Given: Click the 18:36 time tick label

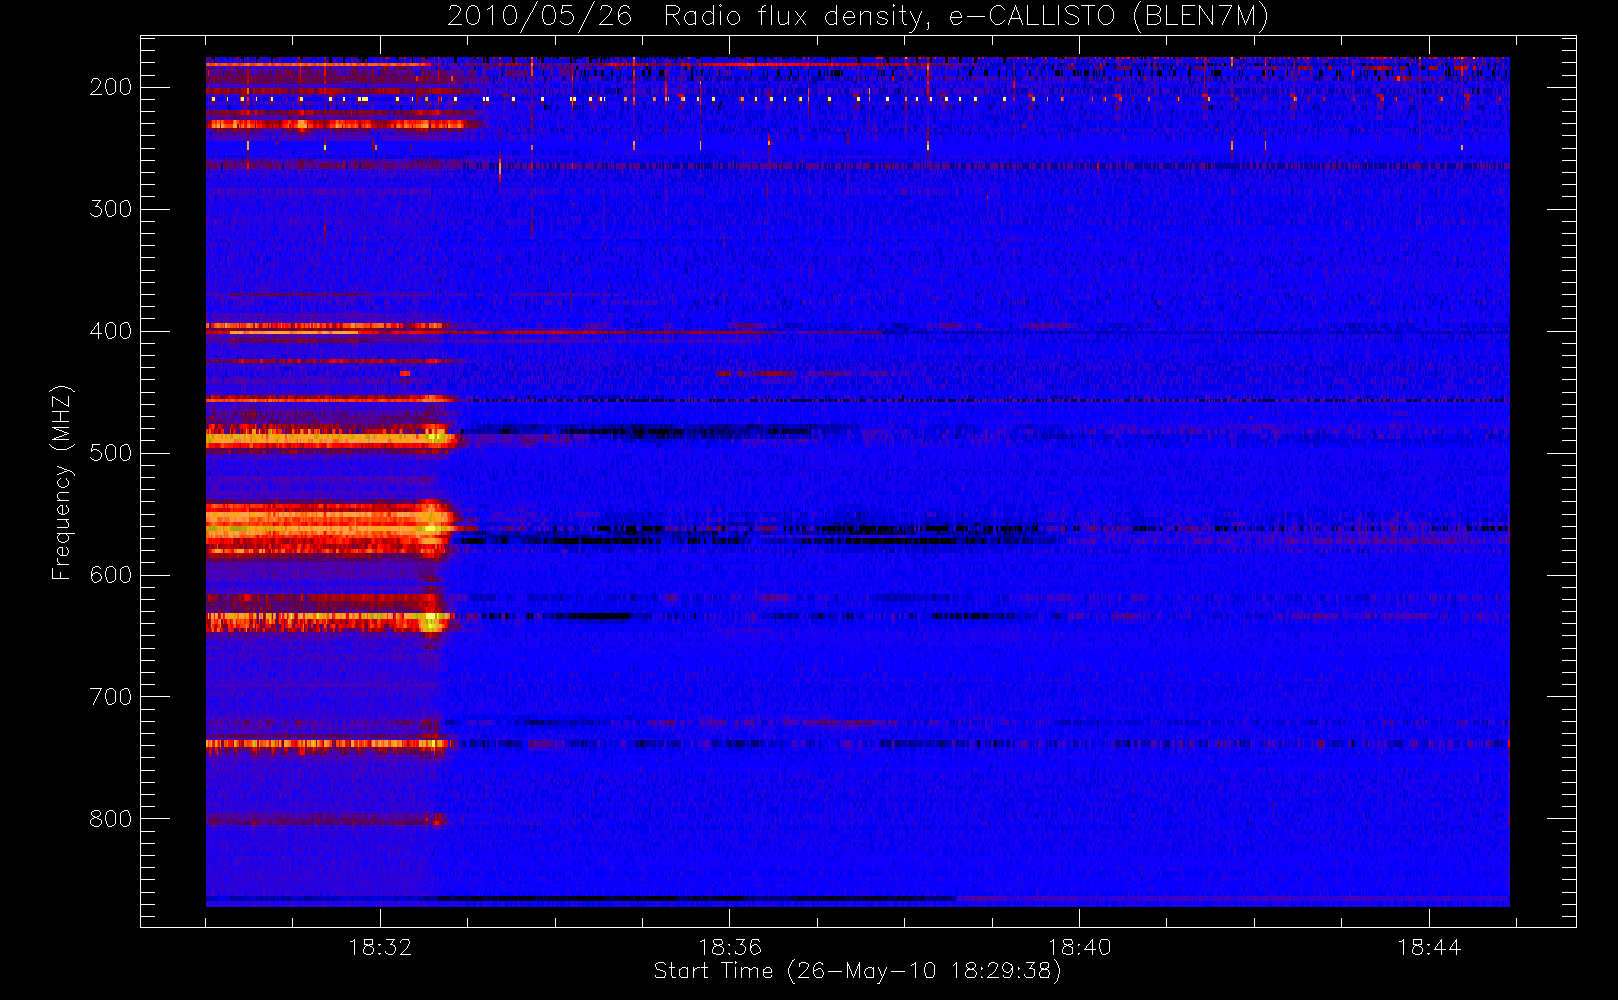Looking at the screenshot, I should [730, 947].
